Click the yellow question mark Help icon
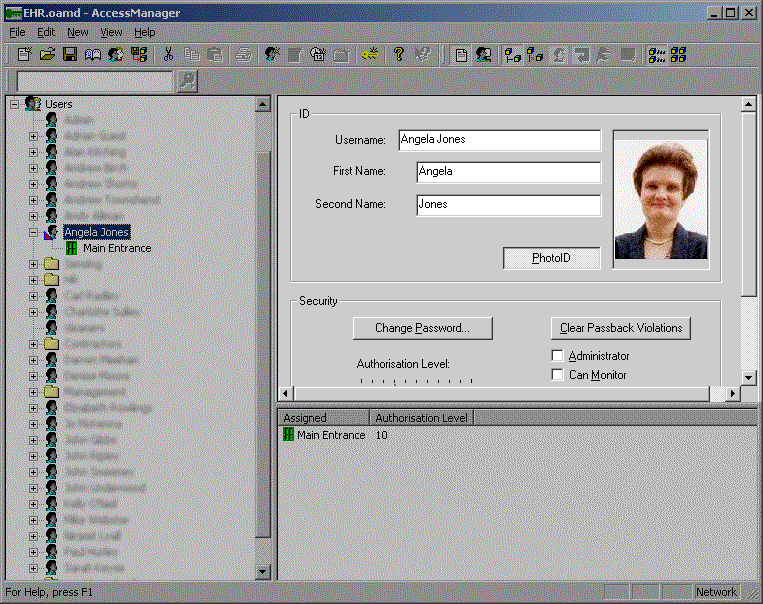The height and width of the screenshot is (604, 763). pos(399,55)
